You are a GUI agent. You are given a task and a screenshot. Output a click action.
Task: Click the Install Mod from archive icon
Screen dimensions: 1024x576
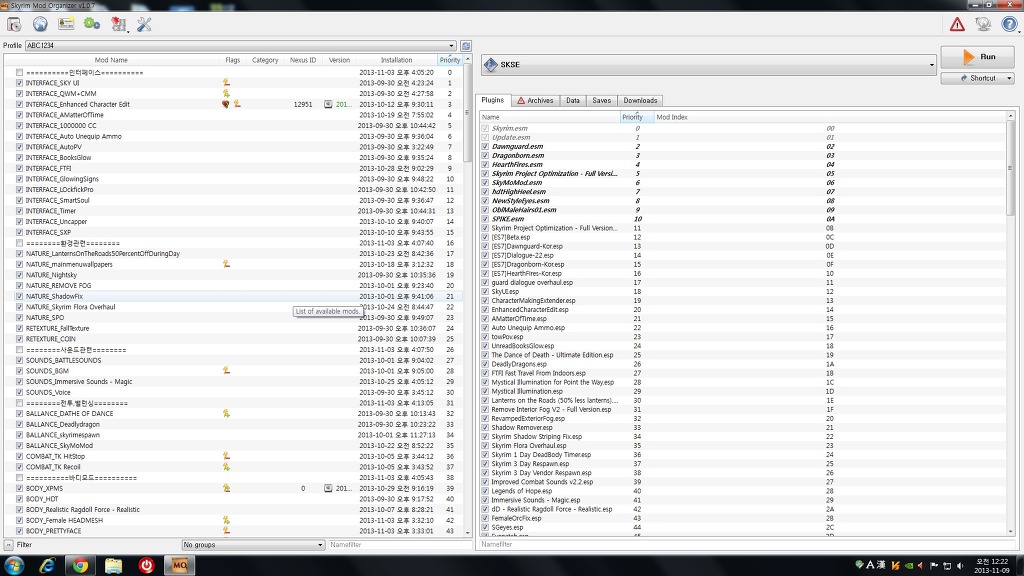pos(14,25)
